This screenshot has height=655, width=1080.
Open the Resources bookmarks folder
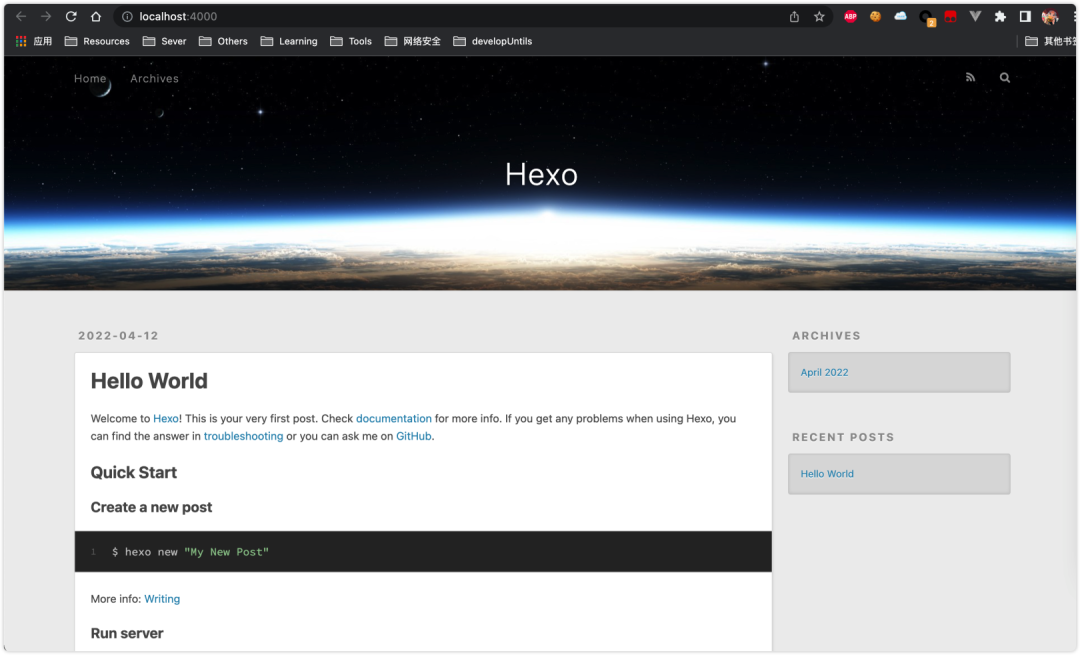(97, 41)
